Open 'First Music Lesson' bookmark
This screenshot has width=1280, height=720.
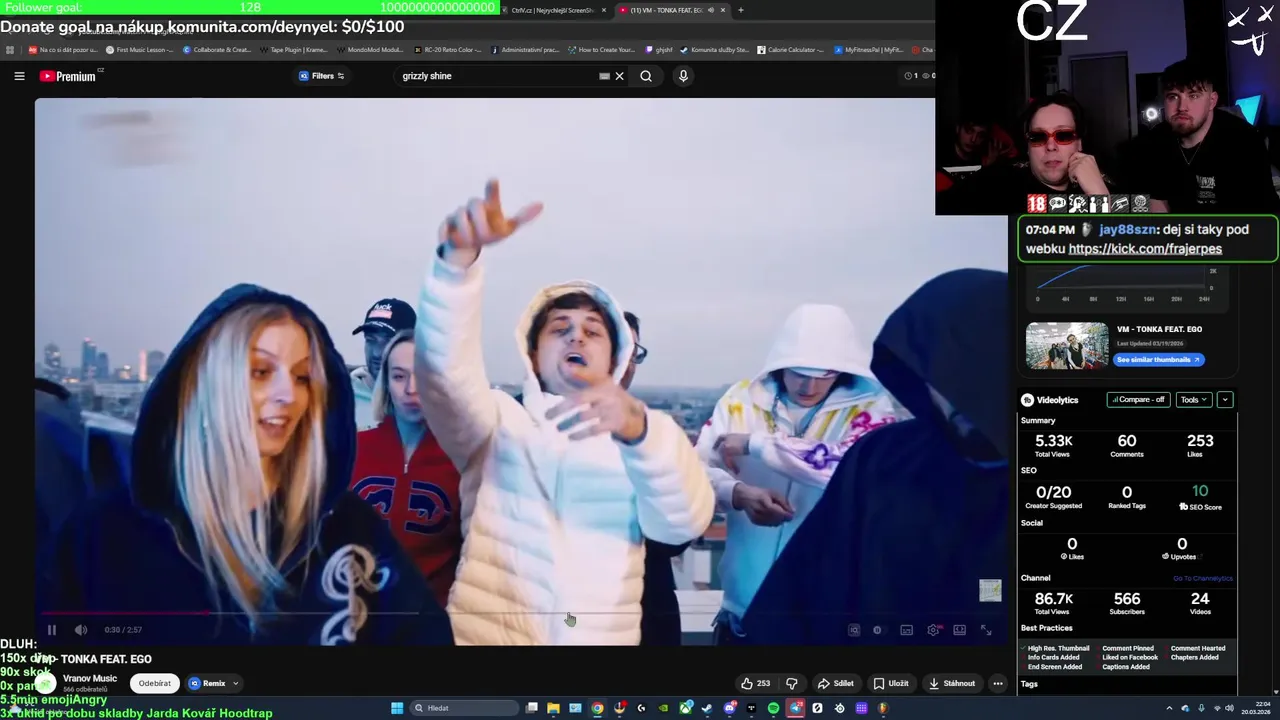[139, 49]
